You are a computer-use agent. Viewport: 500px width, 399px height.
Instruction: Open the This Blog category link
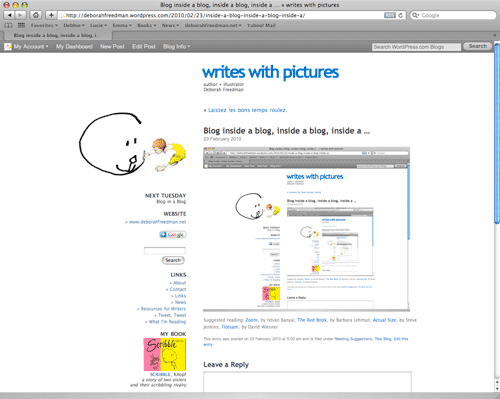pyautogui.click(x=383, y=339)
